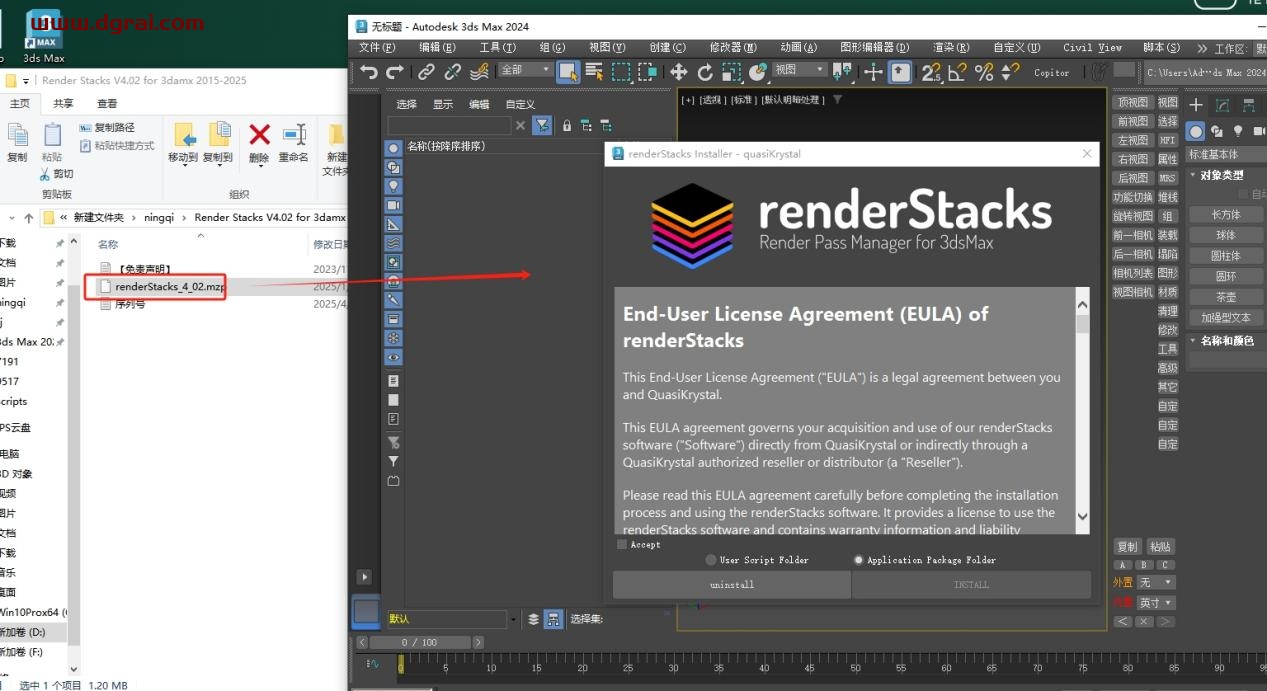Screen dimensions: 1267x691
Task: Click frame 0 / 100 time slider
Action: 420,642
